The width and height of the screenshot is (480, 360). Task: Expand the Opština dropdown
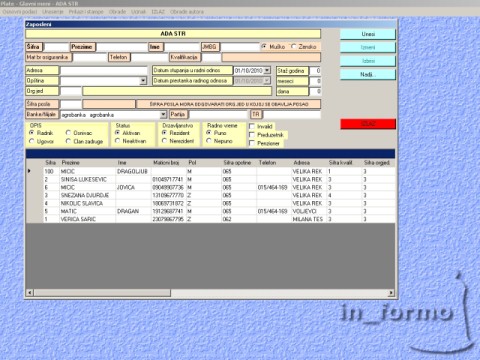143,81
